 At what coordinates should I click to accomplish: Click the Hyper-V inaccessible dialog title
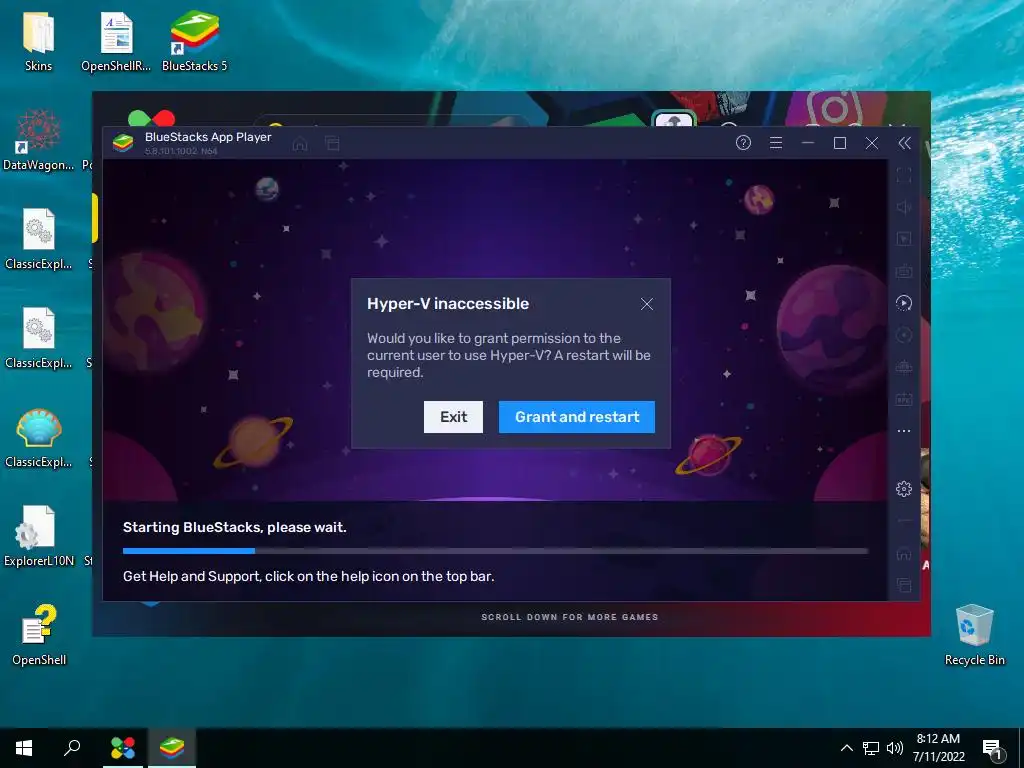pos(448,304)
